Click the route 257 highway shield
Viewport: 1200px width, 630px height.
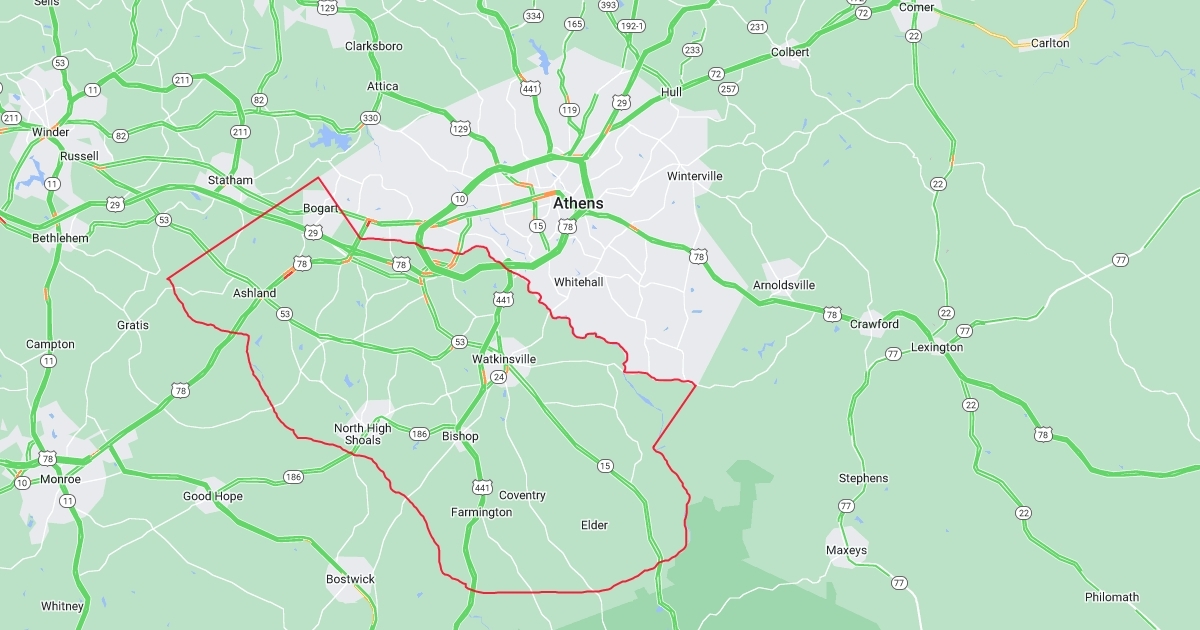click(x=729, y=89)
